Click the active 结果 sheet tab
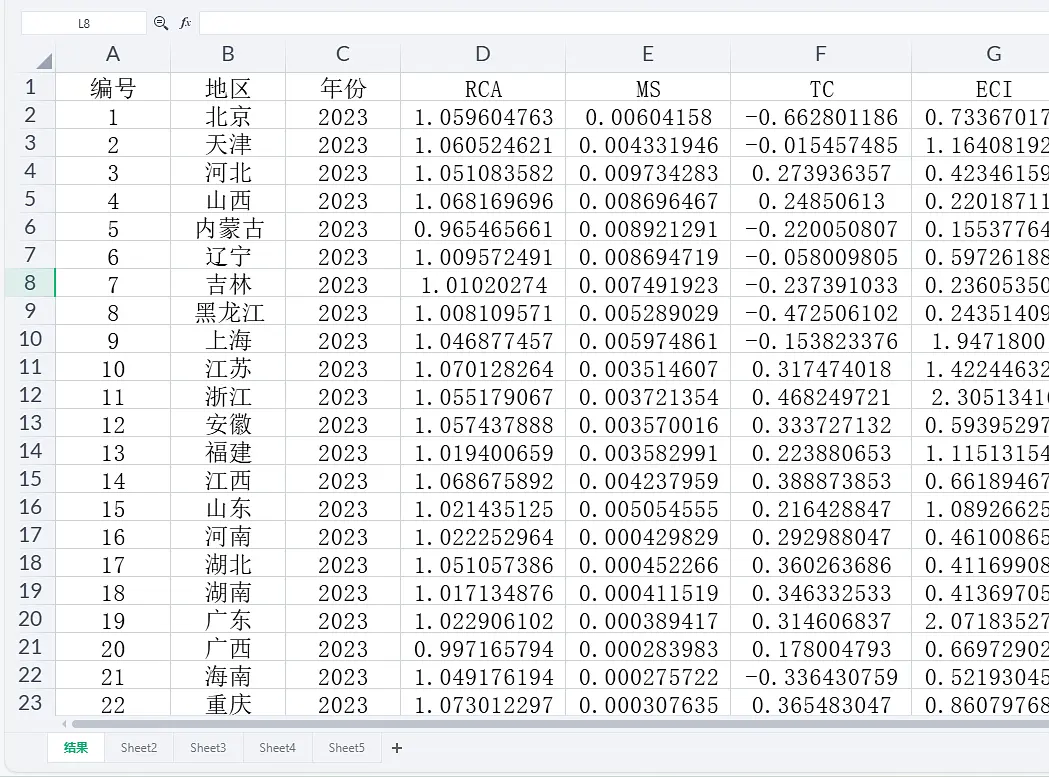 [75, 747]
